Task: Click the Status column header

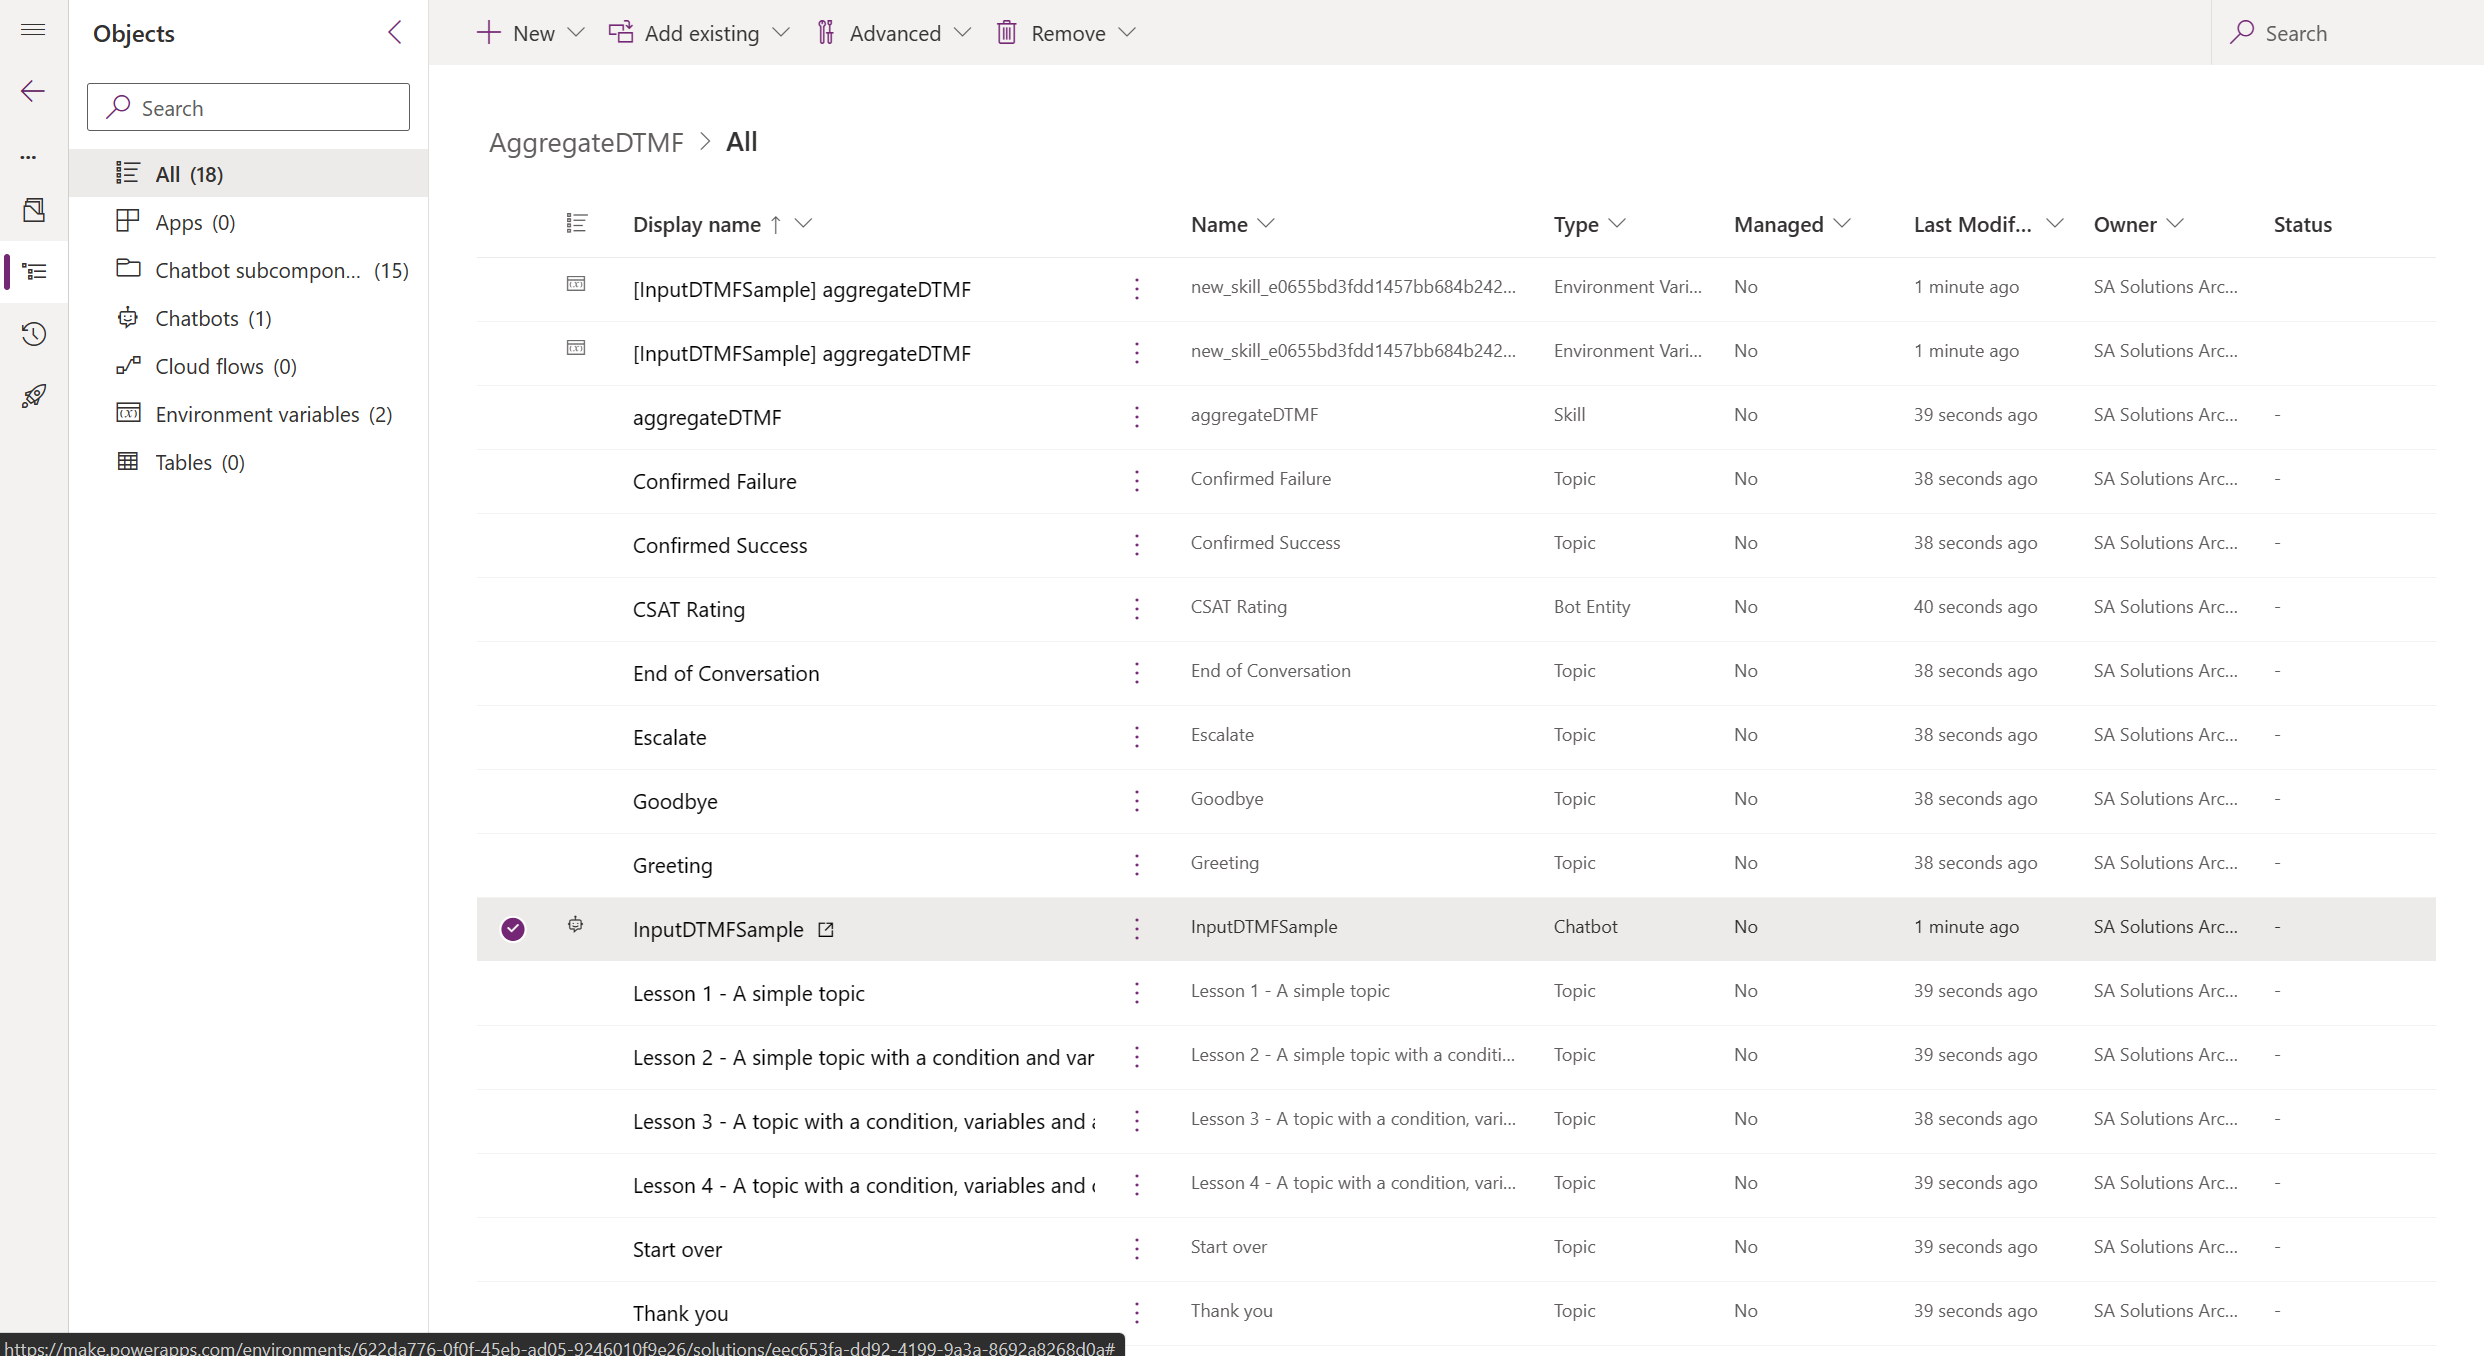Action: [2302, 224]
